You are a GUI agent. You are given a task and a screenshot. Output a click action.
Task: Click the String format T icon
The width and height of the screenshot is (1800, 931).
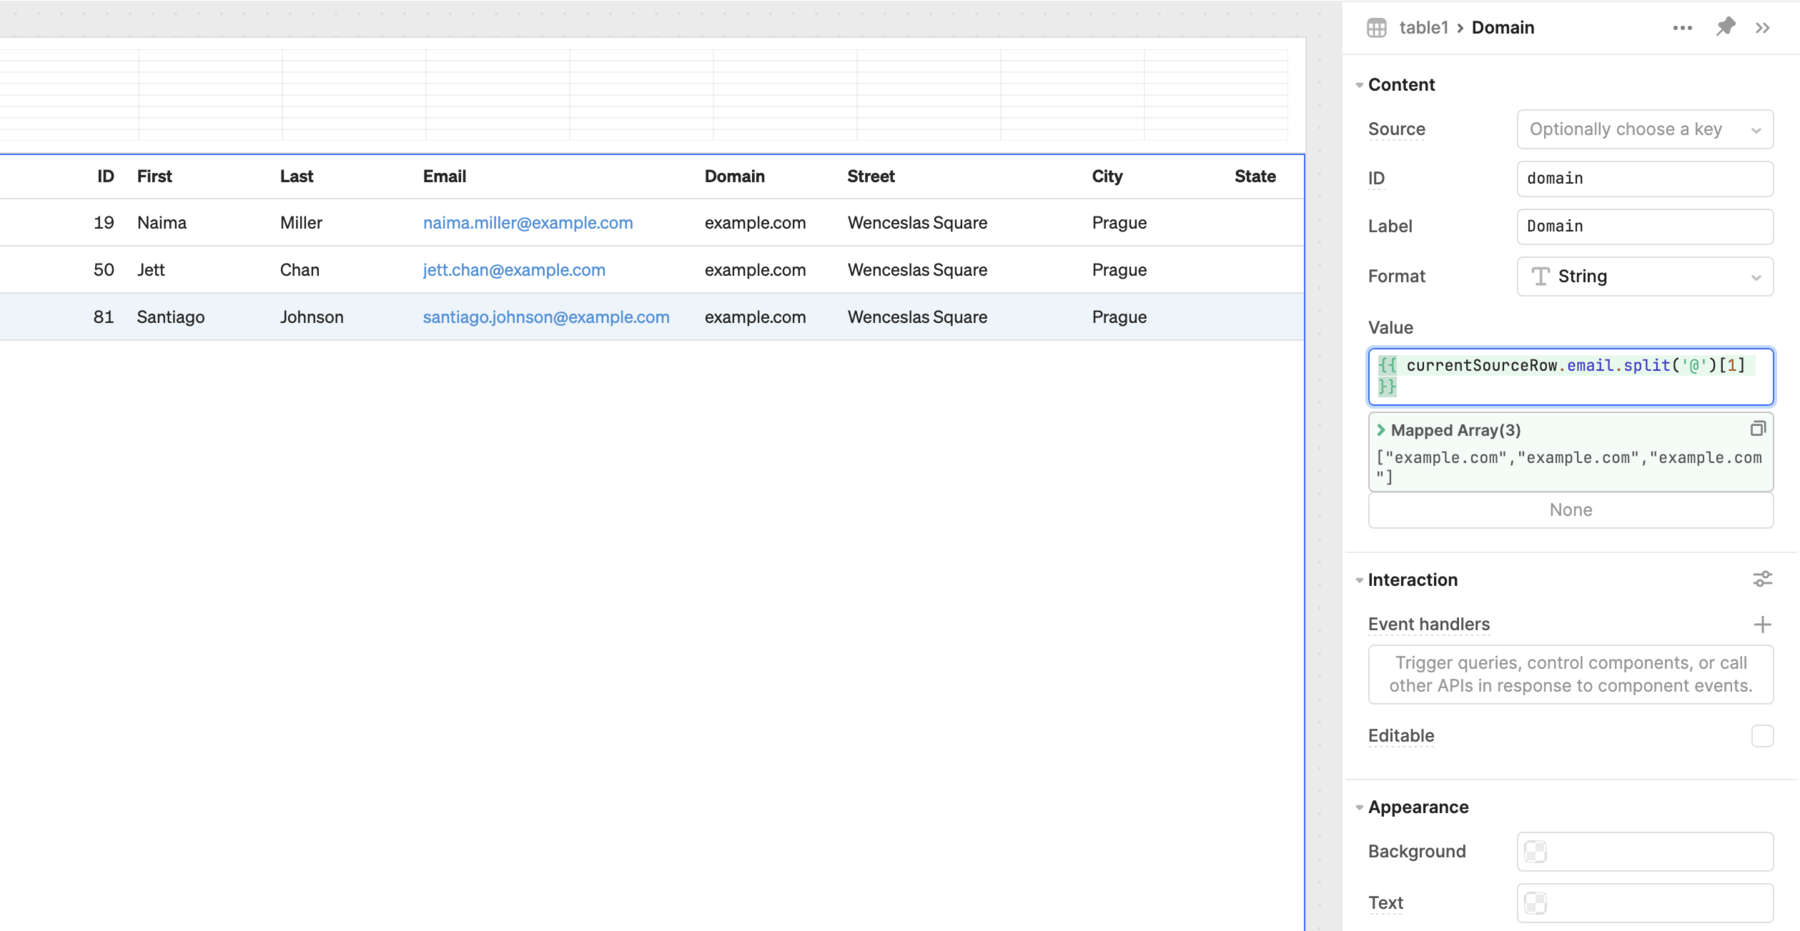click(x=1540, y=276)
